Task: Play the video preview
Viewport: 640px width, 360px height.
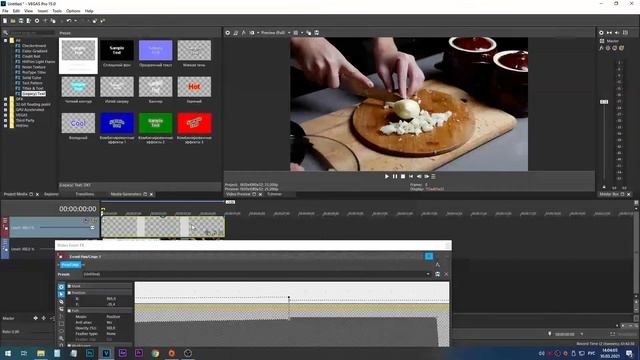Action: click(x=387, y=176)
